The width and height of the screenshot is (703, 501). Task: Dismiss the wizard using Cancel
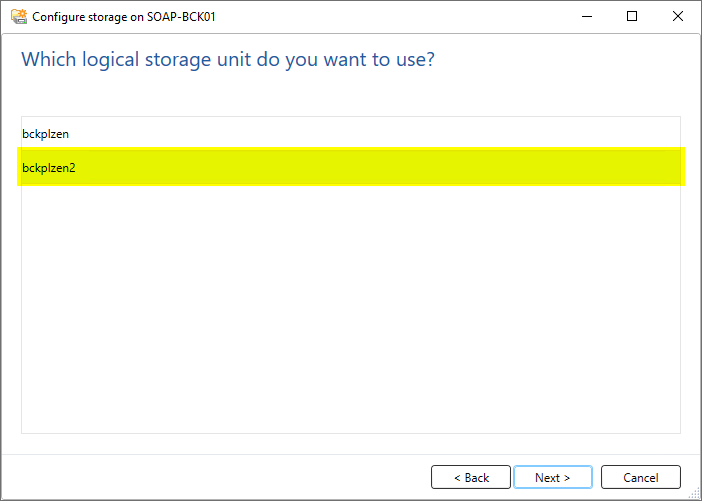pyautogui.click(x=641, y=478)
